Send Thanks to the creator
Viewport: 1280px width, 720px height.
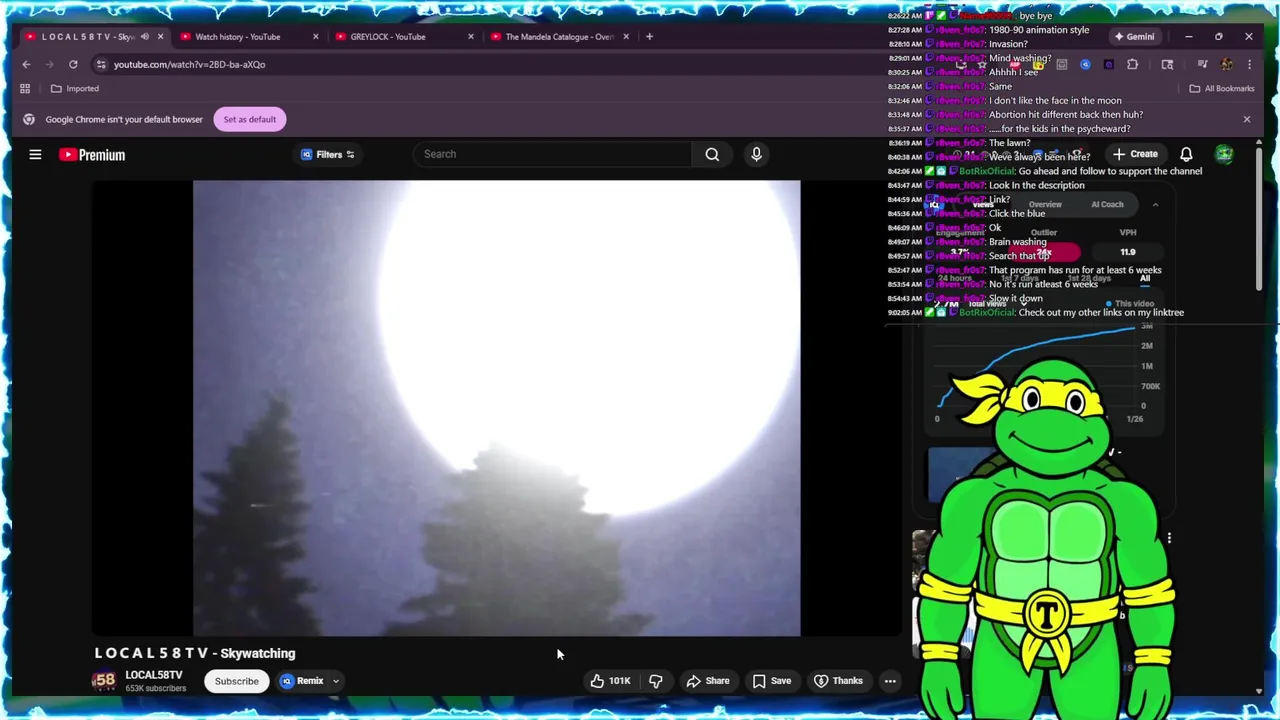838,681
